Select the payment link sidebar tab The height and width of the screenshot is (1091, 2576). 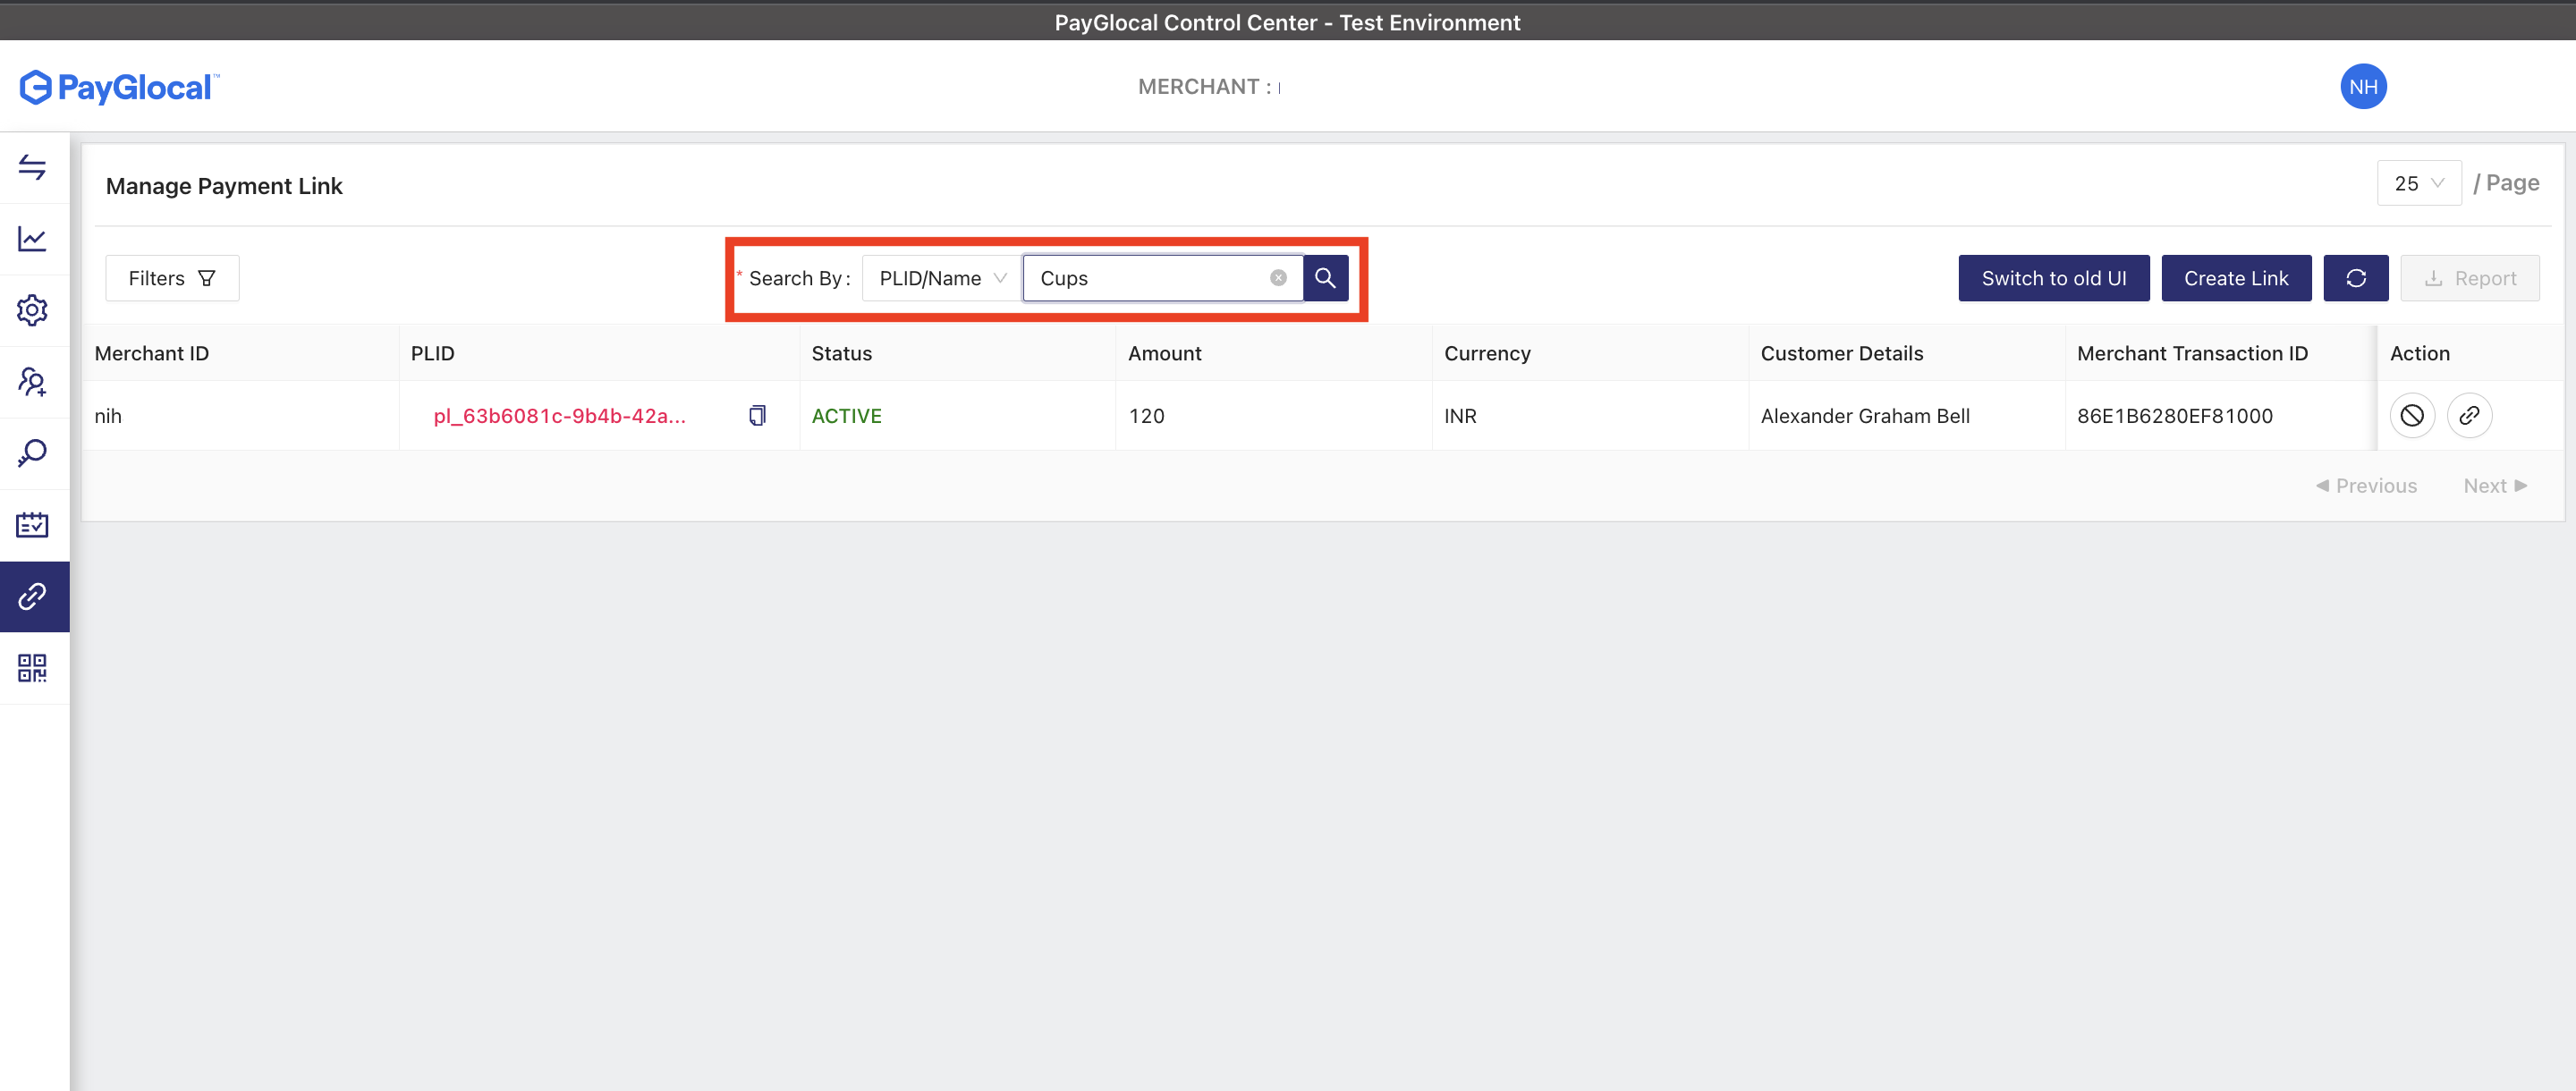point(32,597)
